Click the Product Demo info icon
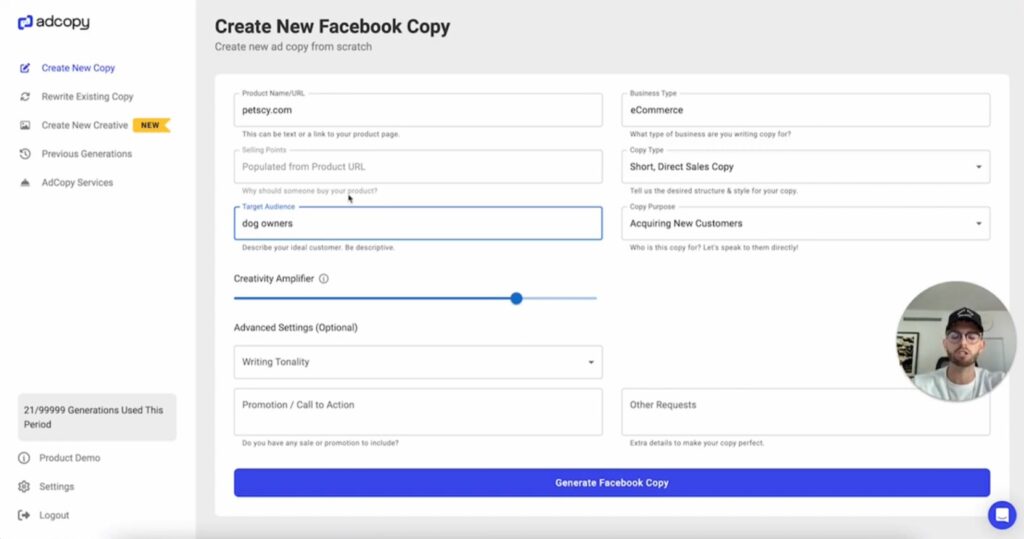 pyautogui.click(x=24, y=458)
